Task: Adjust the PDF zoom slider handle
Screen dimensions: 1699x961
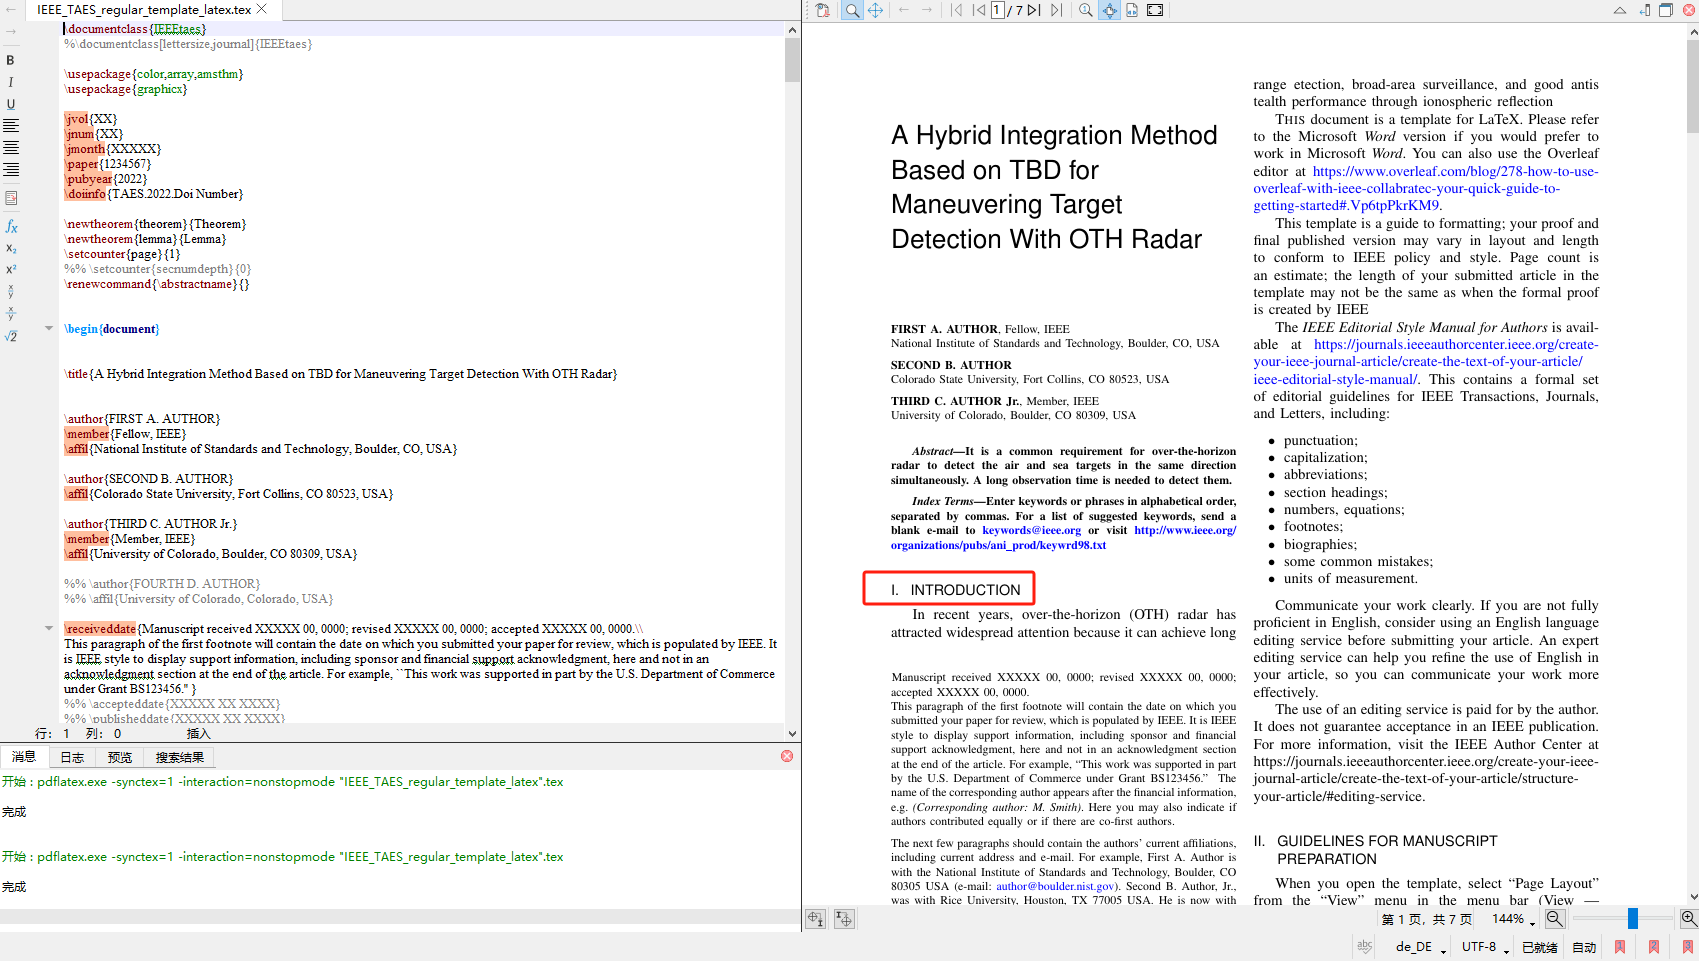Action: (x=1632, y=918)
